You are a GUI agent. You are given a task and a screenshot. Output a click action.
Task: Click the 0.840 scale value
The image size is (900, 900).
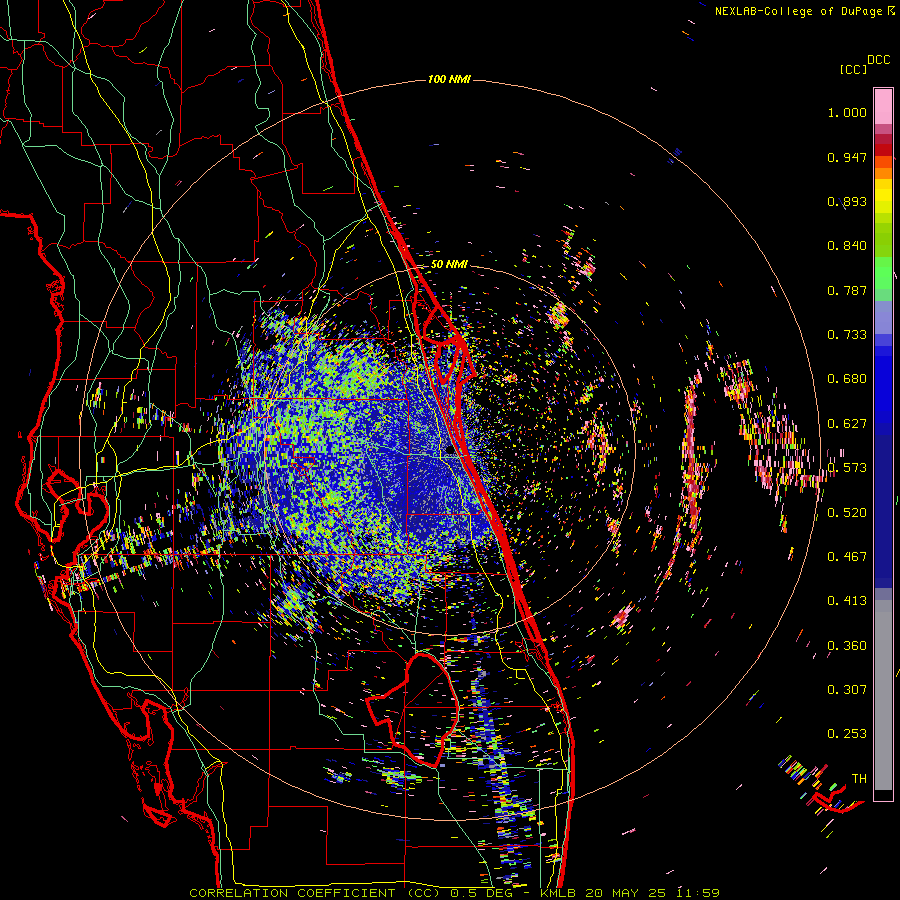tap(847, 246)
